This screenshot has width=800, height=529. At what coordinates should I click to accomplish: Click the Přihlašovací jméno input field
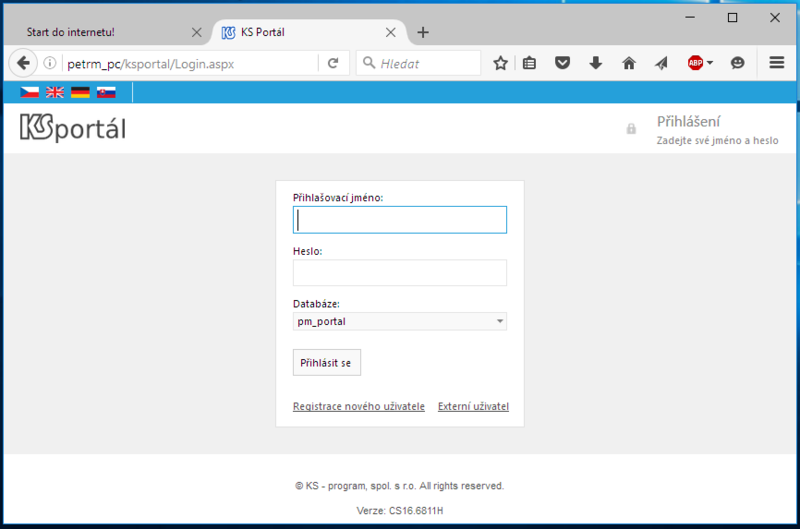pos(399,220)
